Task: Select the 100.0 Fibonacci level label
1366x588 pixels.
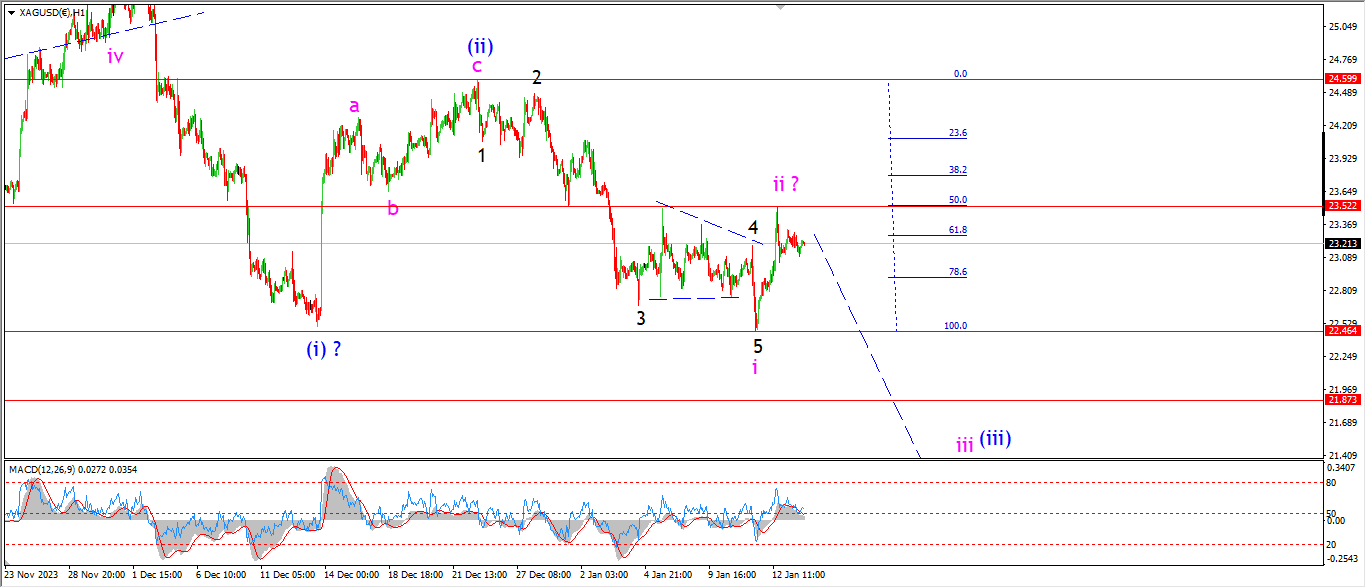Action: [955, 326]
